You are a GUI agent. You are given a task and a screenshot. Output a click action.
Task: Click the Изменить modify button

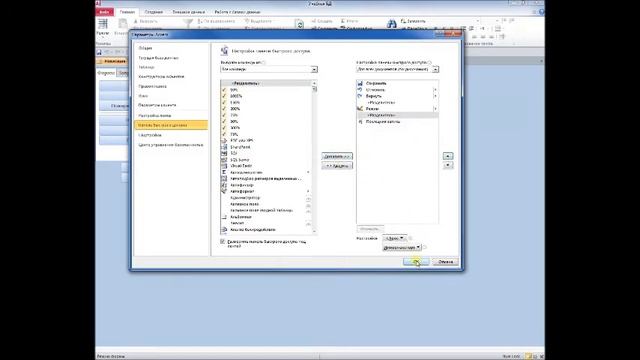[x=370, y=229]
